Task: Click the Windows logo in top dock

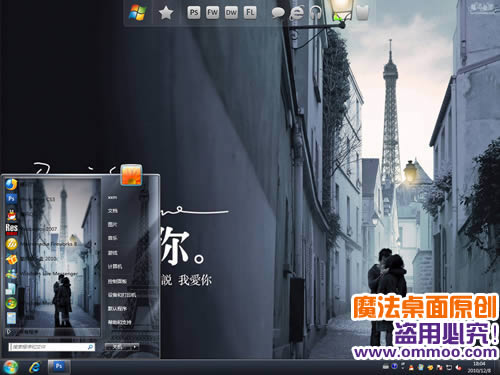Action: point(137,13)
